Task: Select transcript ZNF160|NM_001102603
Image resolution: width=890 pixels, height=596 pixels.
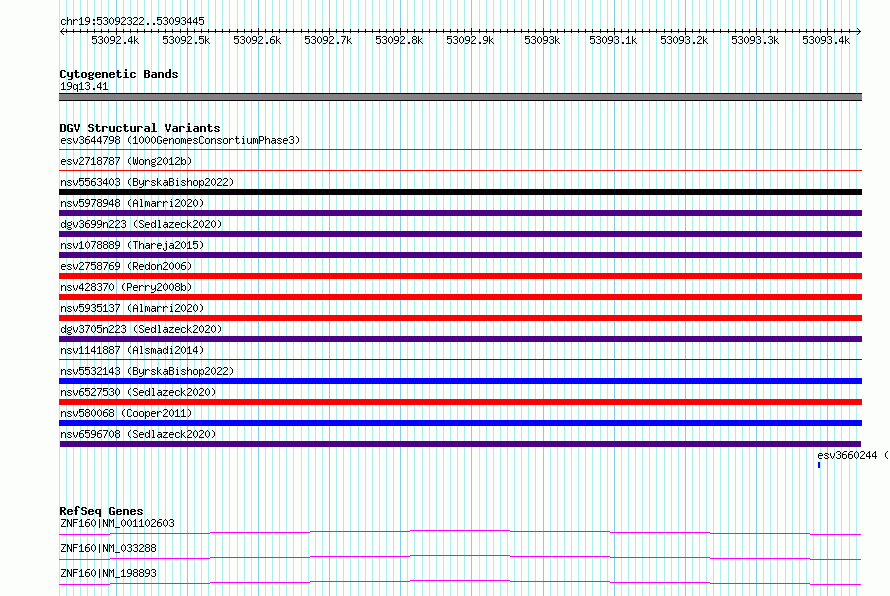Action: tap(117, 523)
